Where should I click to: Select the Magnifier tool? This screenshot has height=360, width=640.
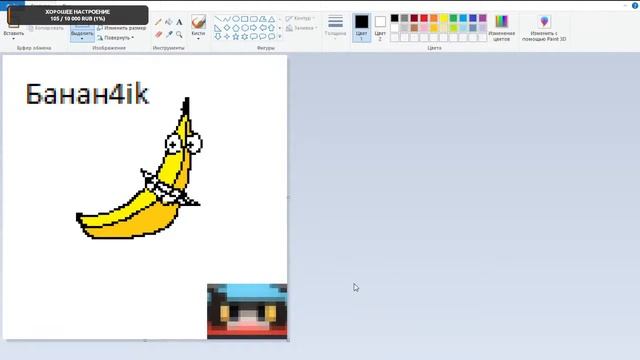[x=179, y=35]
